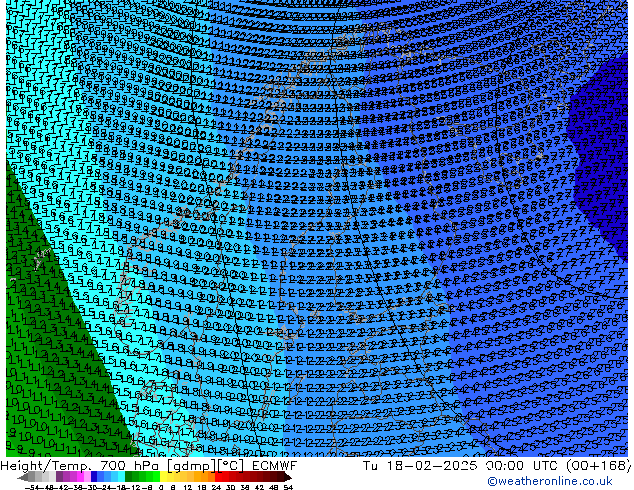Pick the bright red legend swatch
The width and height of the screenshot is (634, 490).
coord(218,477)
